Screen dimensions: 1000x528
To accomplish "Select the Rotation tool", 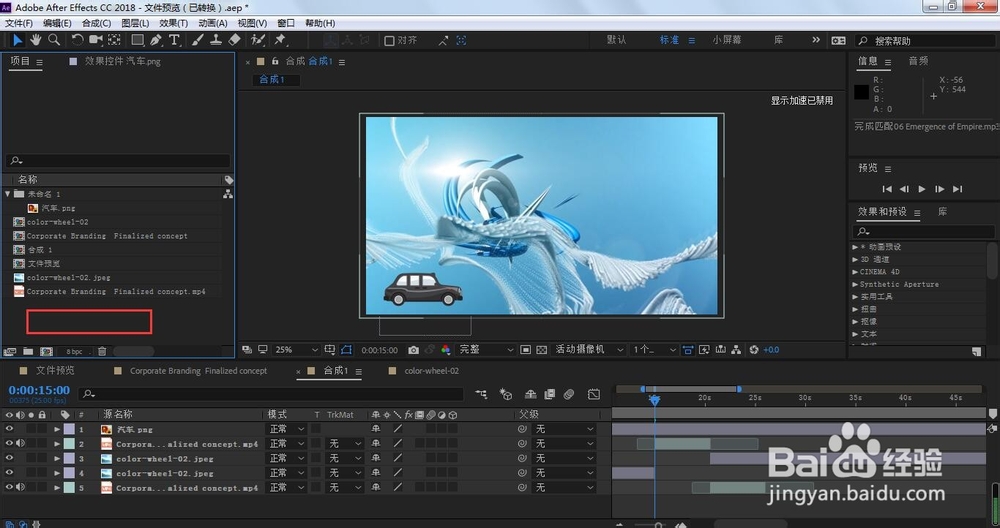I will pos(77,40).
